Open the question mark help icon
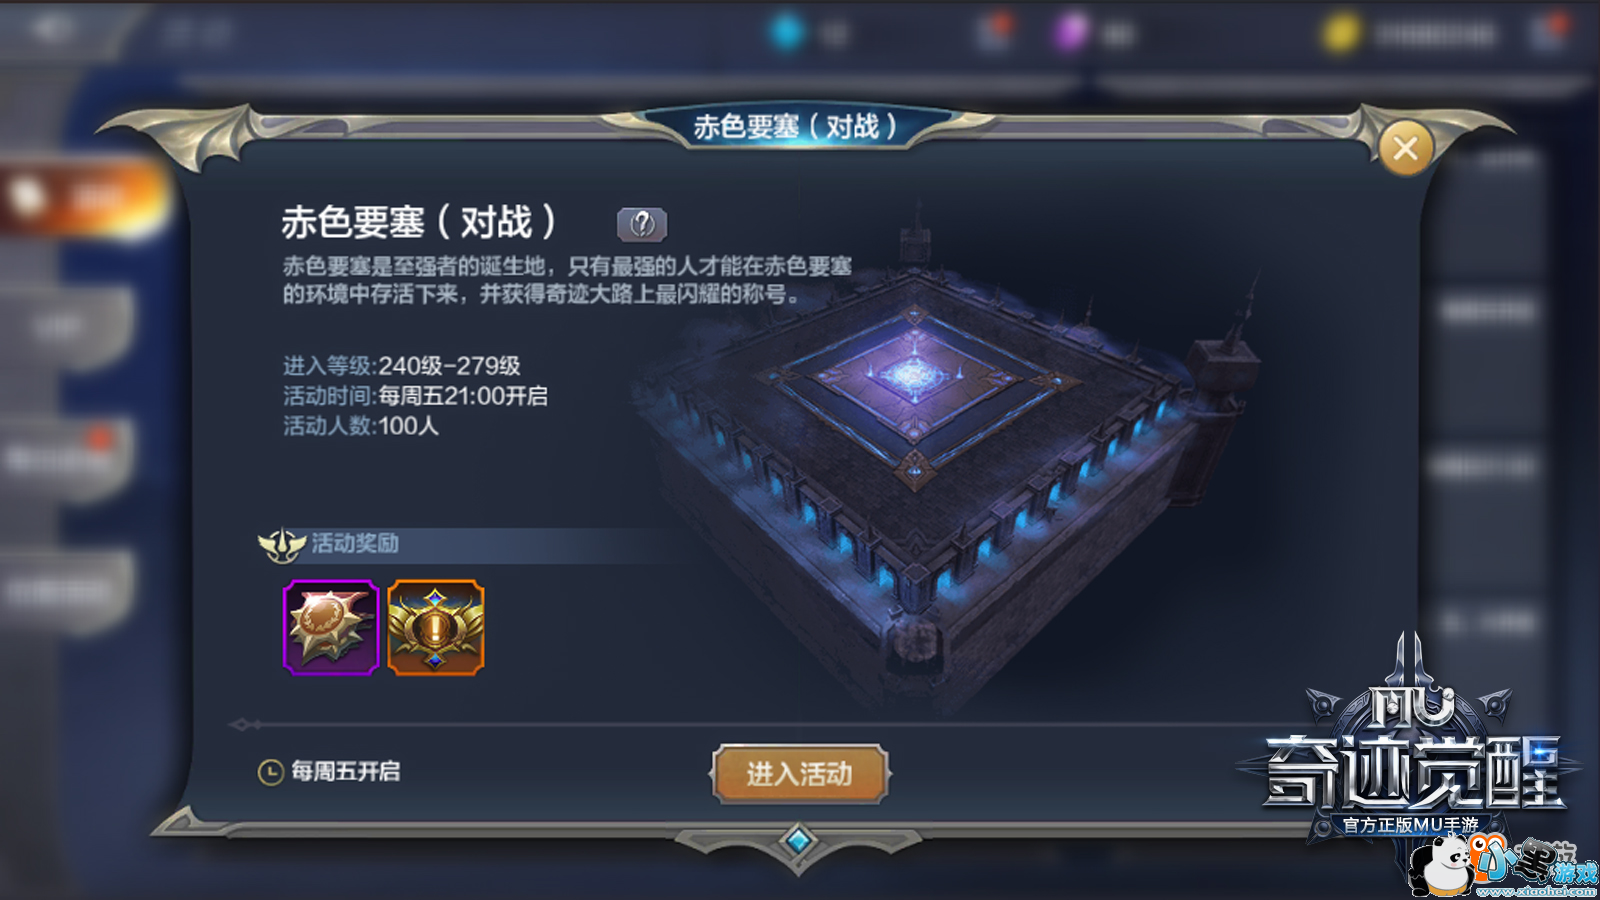Screen dimensions: 1600x900 click(642, 224)
